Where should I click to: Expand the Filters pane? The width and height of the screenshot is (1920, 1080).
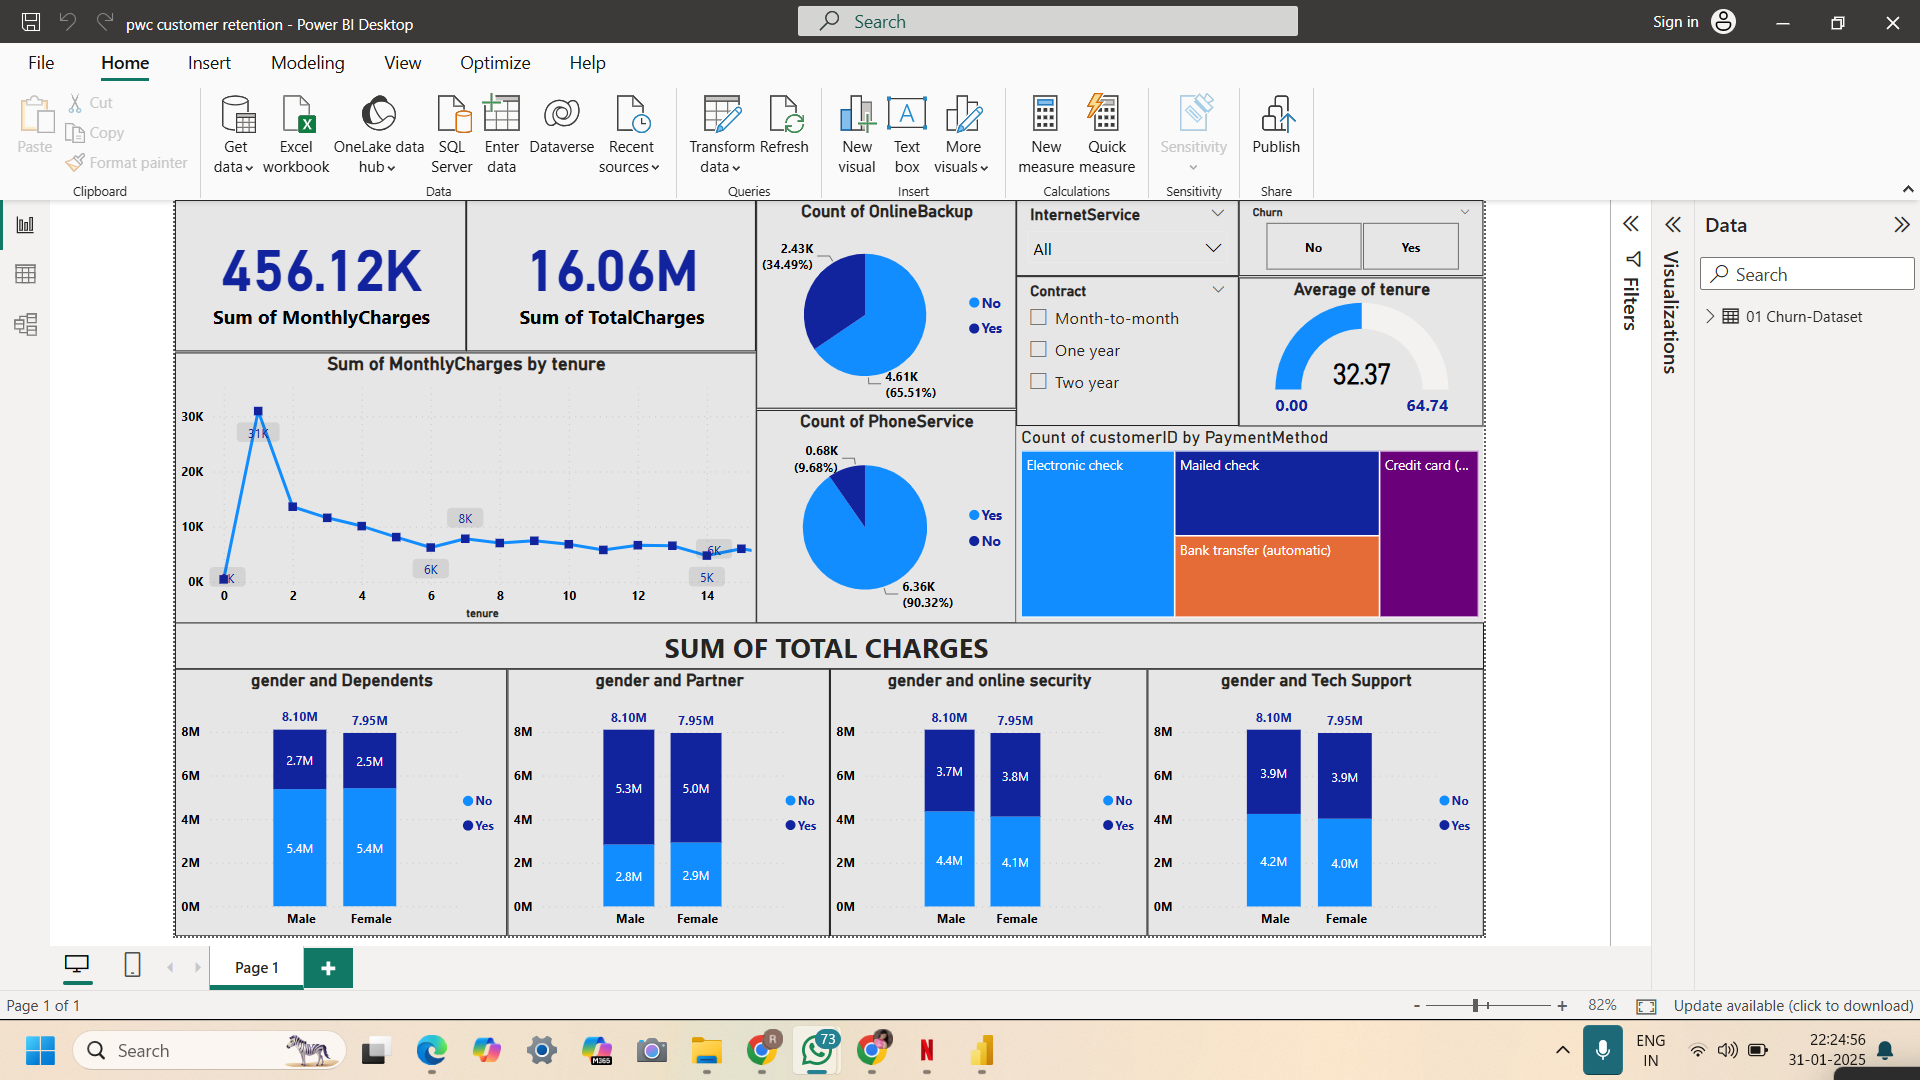[x=1631, y=224]
